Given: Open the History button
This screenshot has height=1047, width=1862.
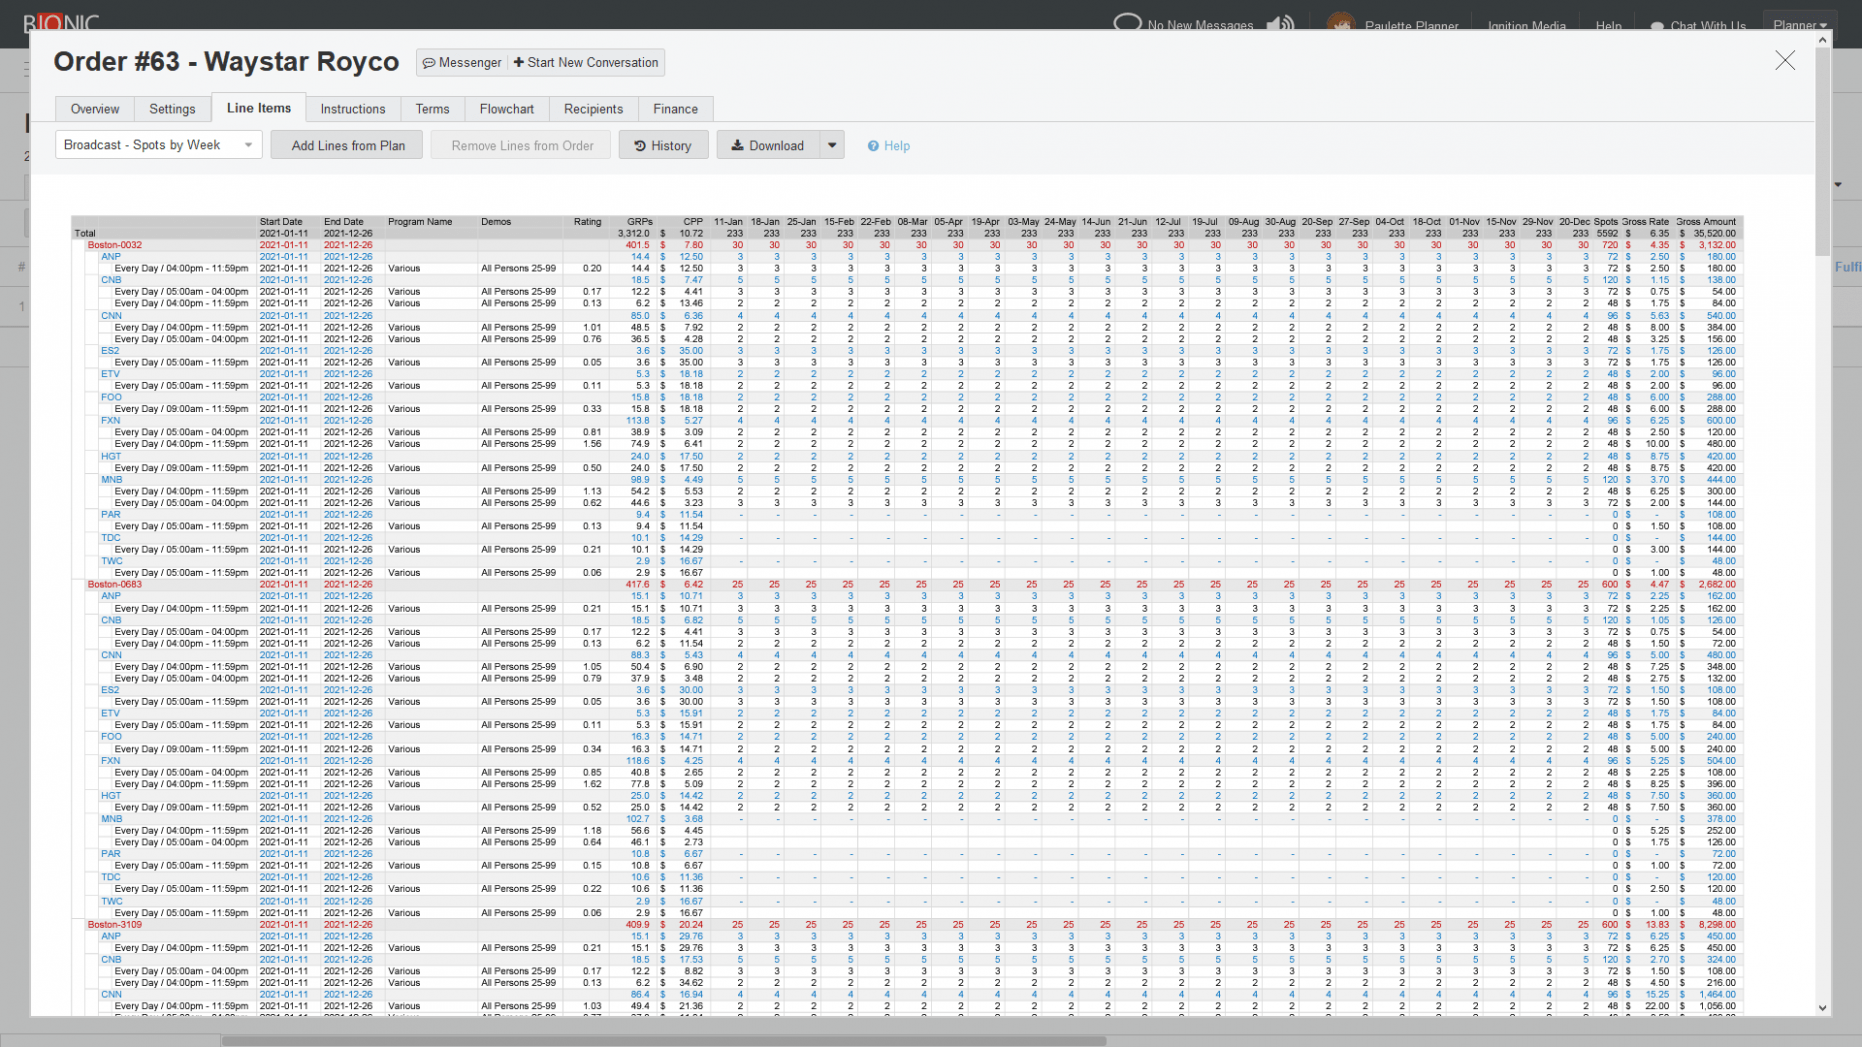Looking at the screenshot, I should [663, 146].
